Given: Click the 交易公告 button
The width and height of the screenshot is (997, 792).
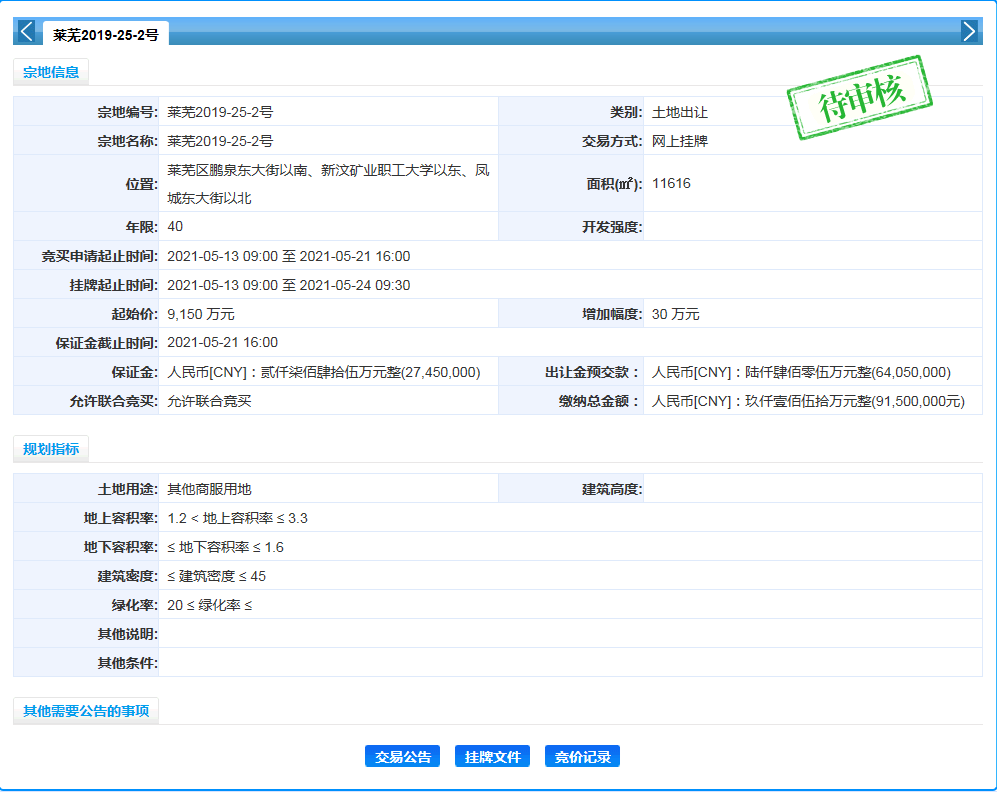Looking at the screenshot, I should (402, 756).
